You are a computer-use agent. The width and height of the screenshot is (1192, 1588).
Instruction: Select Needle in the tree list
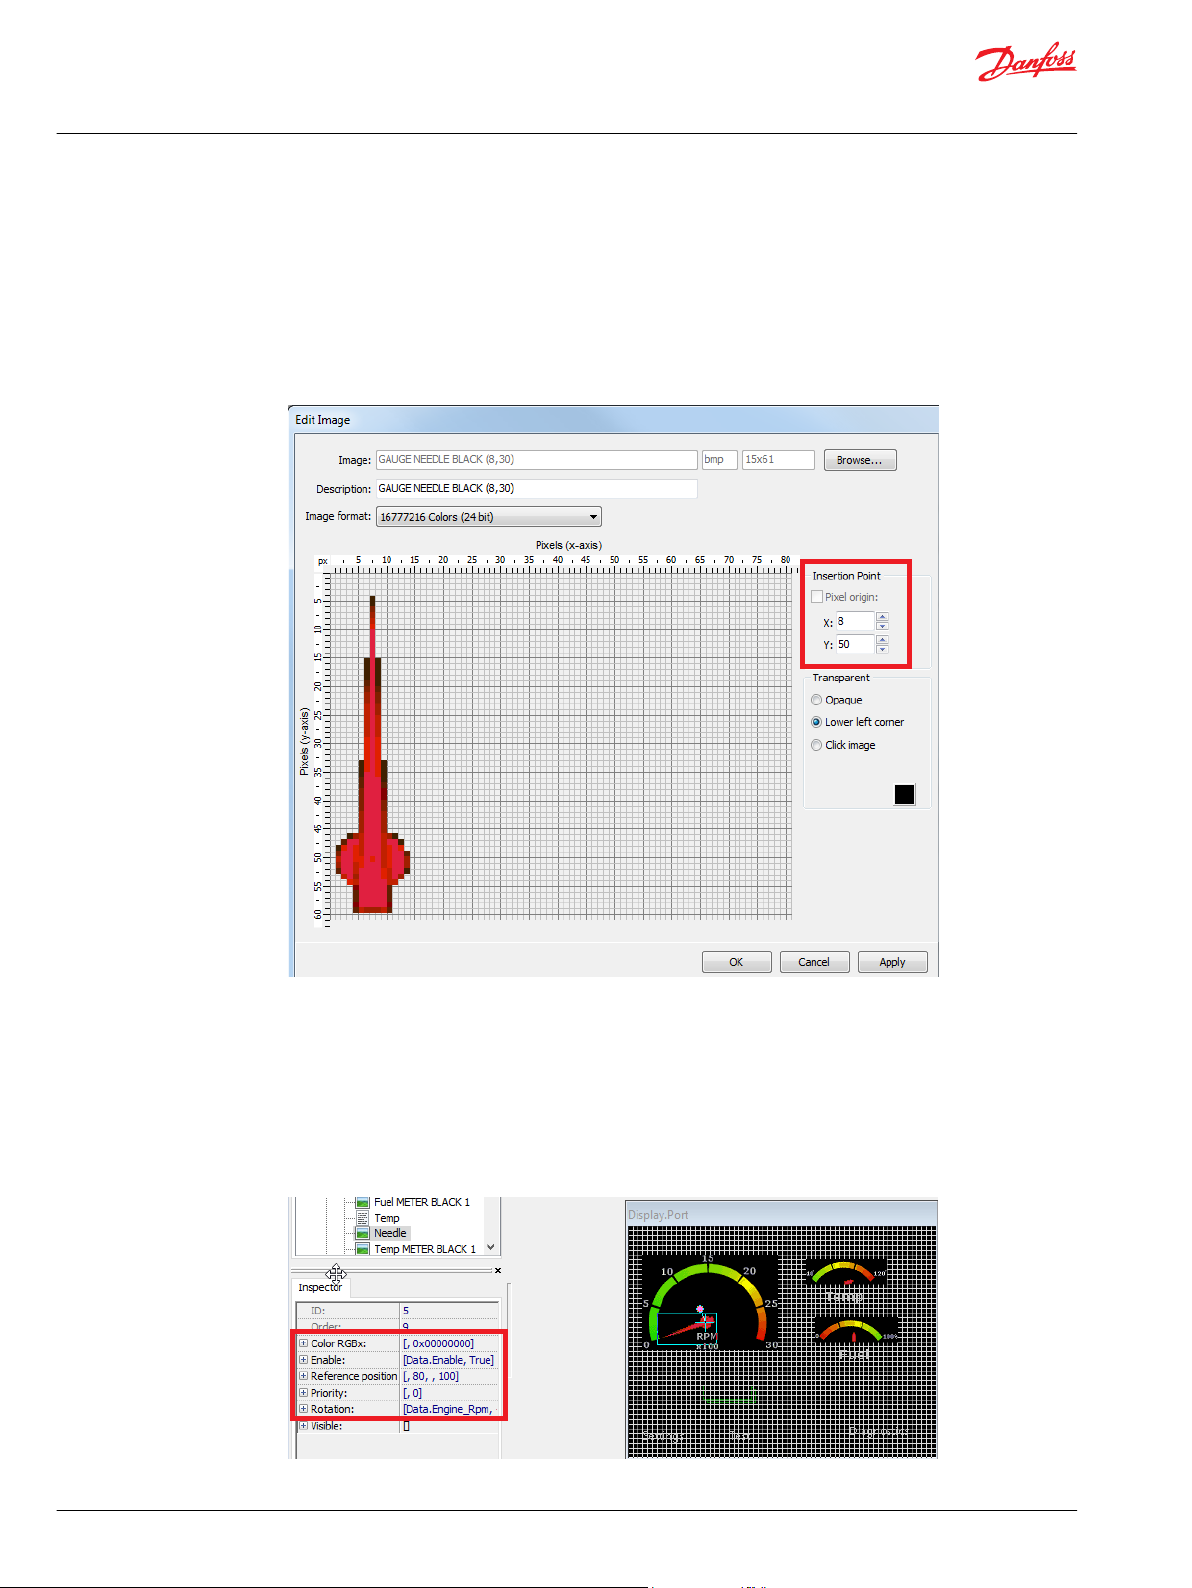(x=390, y=1234)
